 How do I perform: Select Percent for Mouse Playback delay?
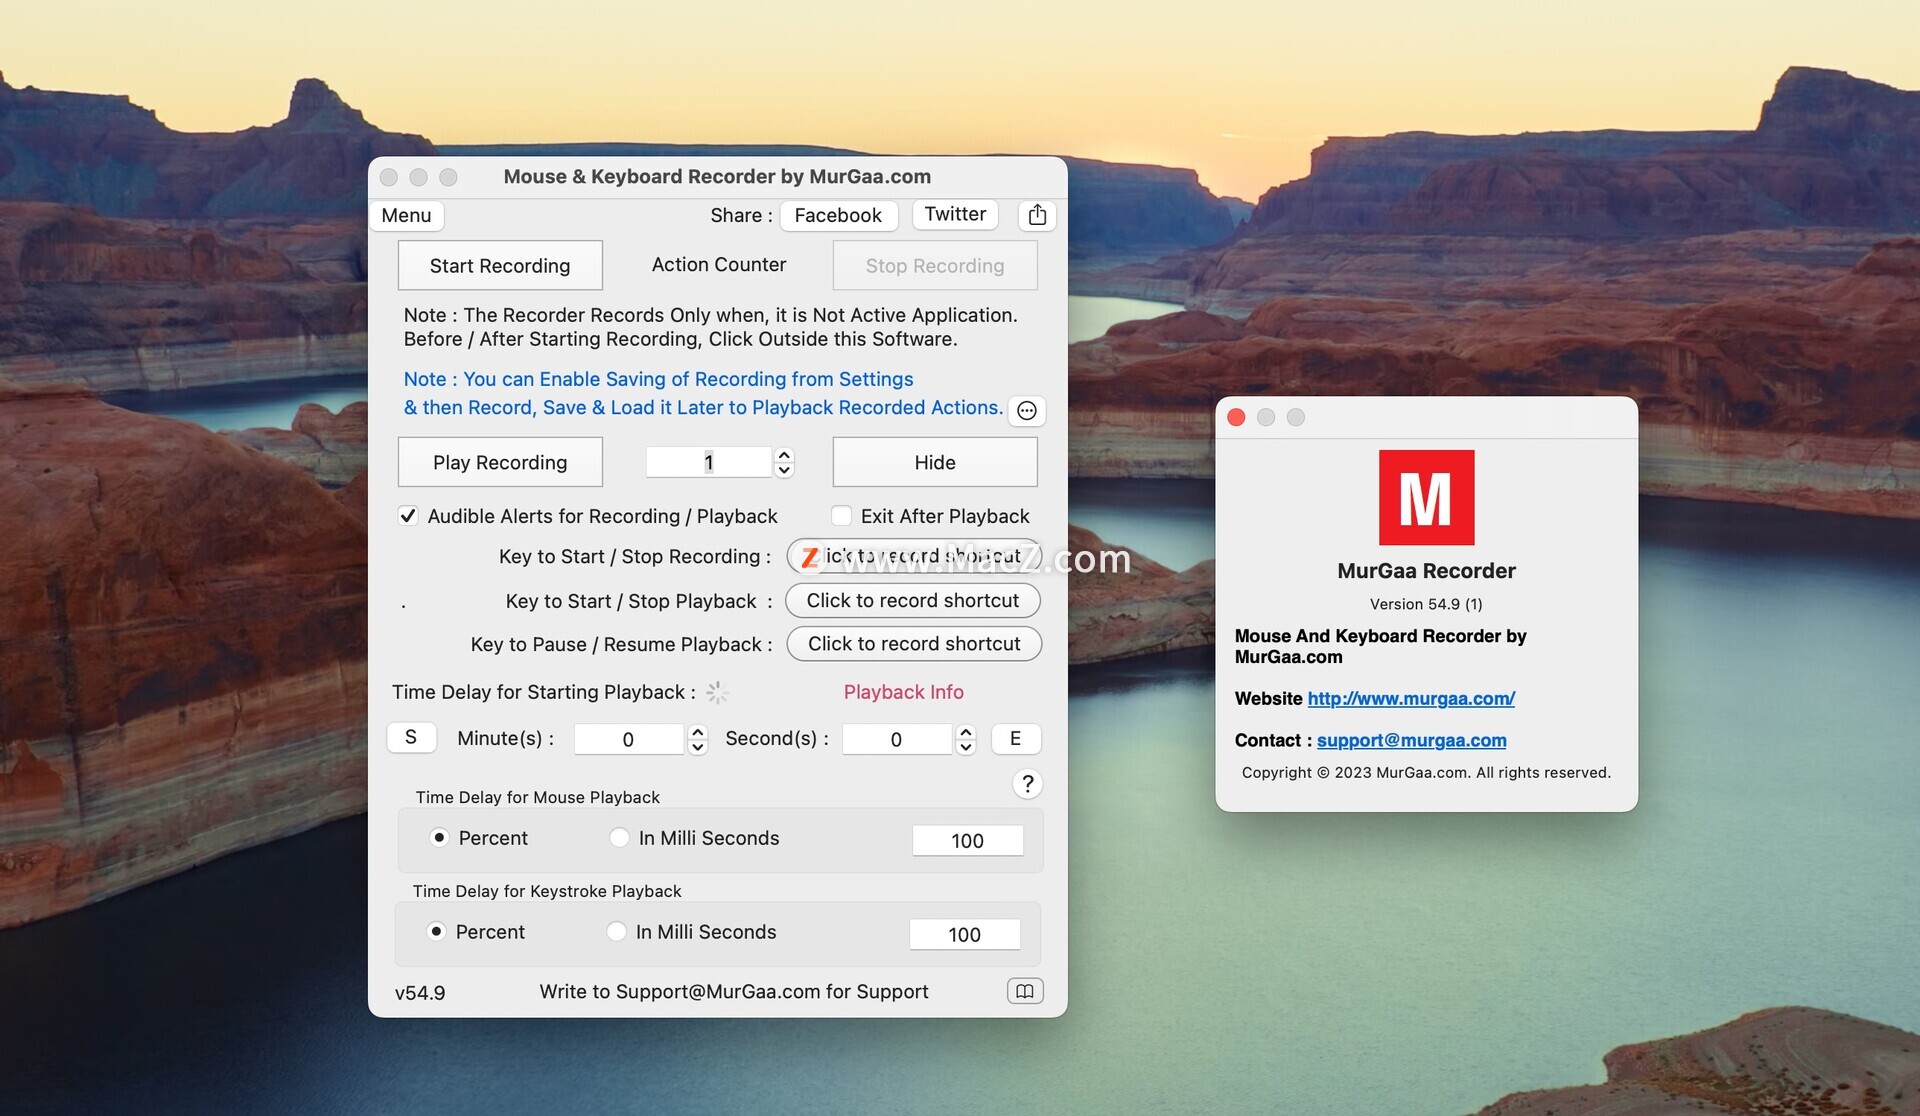pyautogui.click(x=439, y=838)
